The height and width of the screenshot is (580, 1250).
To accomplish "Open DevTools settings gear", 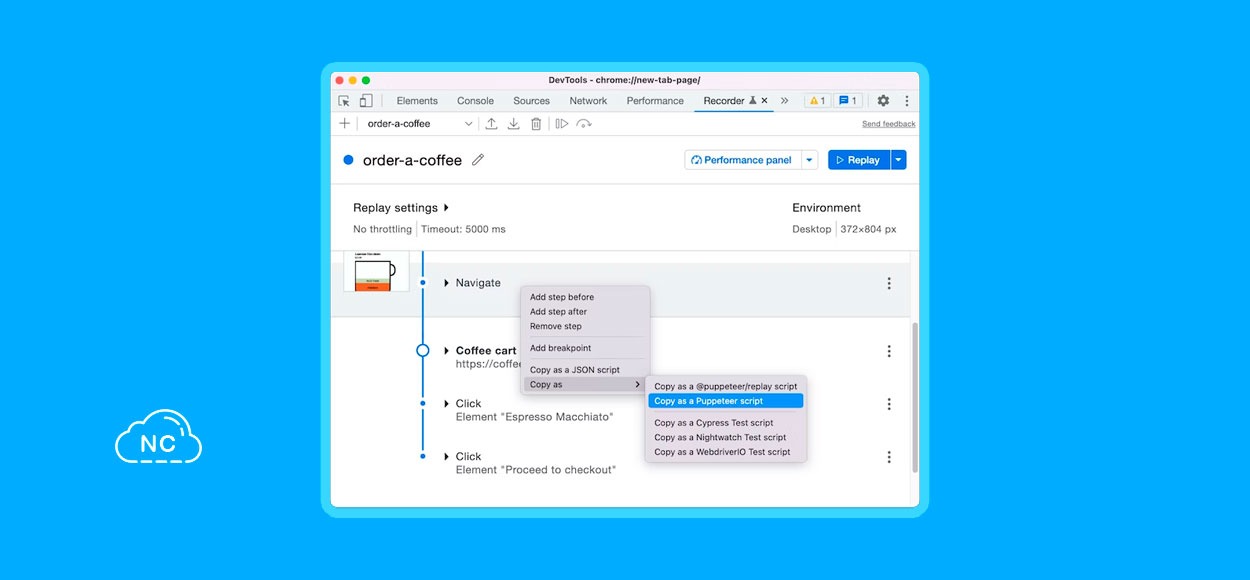I will 883,101.
